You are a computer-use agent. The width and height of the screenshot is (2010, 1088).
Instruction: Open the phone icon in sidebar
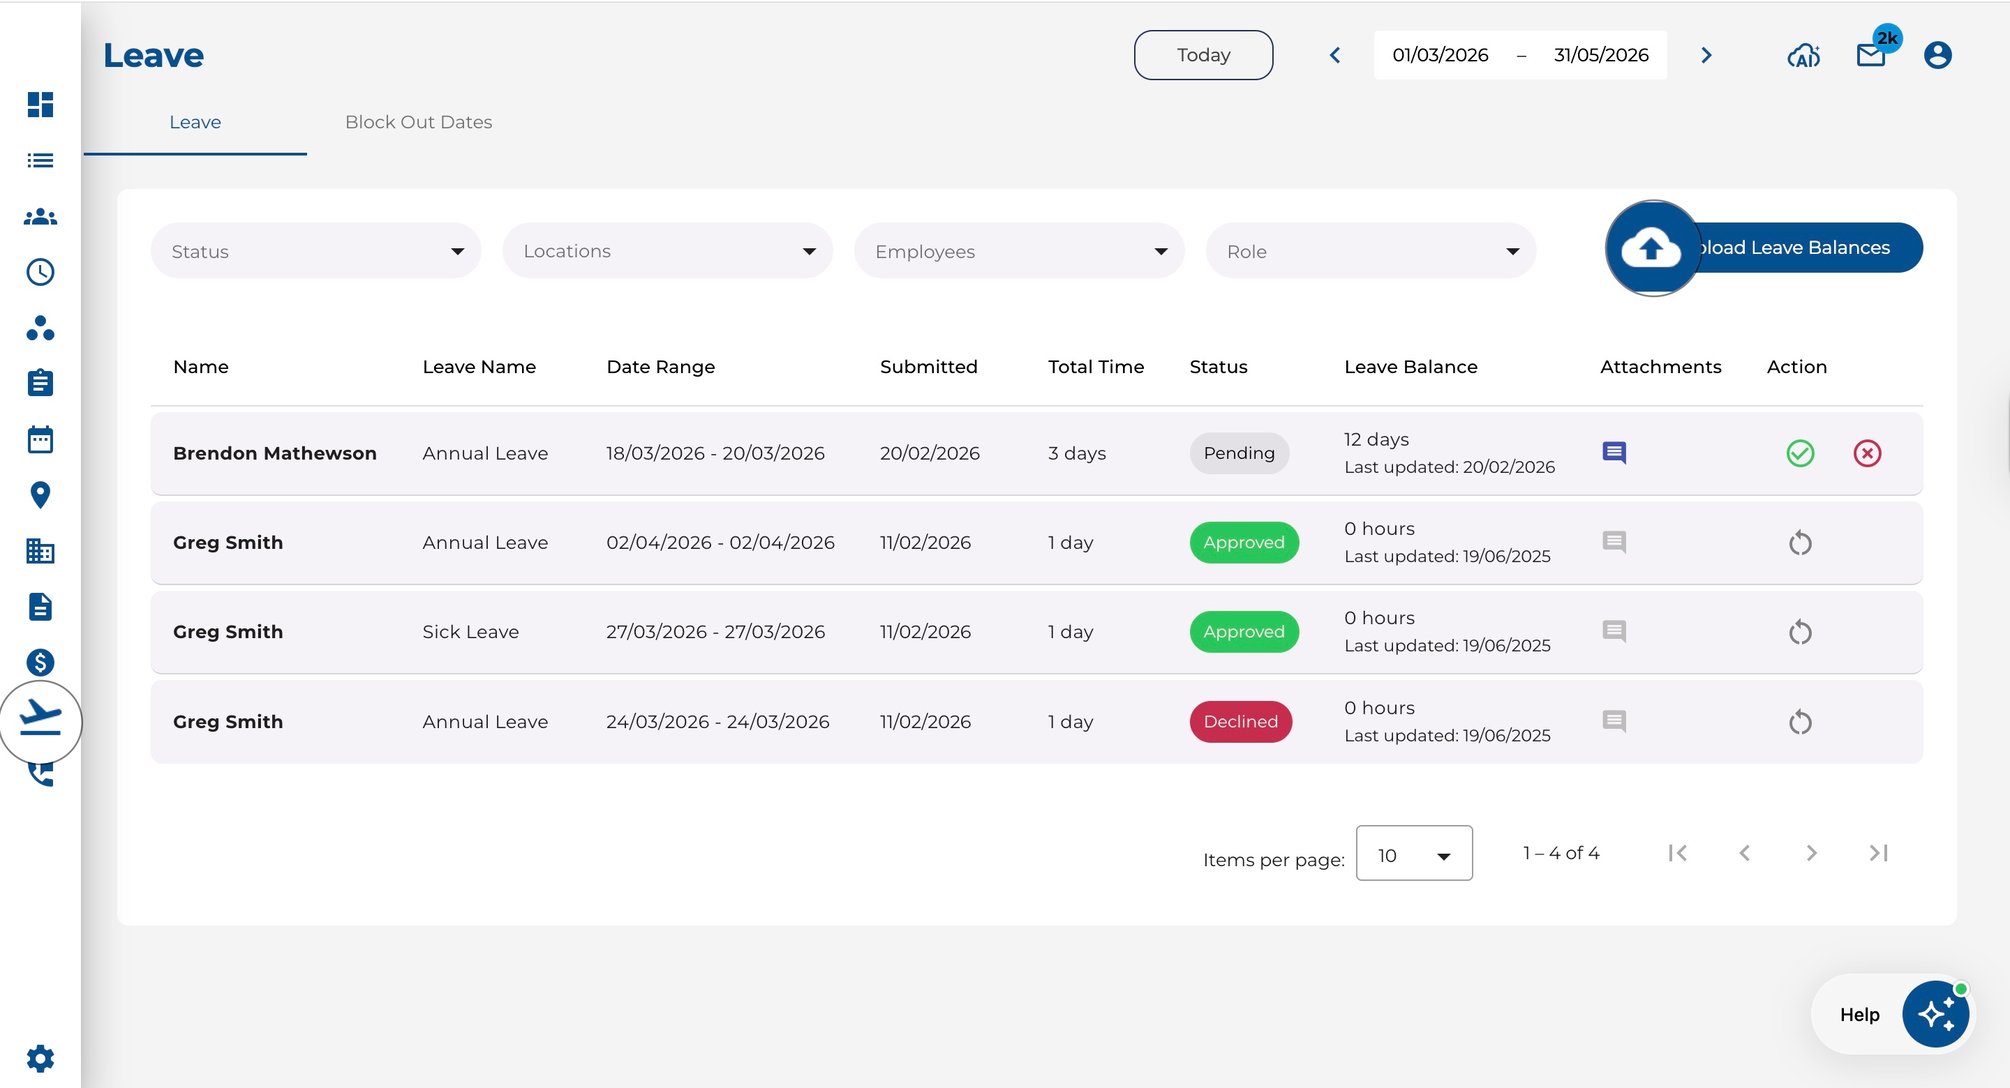[40, 775]
